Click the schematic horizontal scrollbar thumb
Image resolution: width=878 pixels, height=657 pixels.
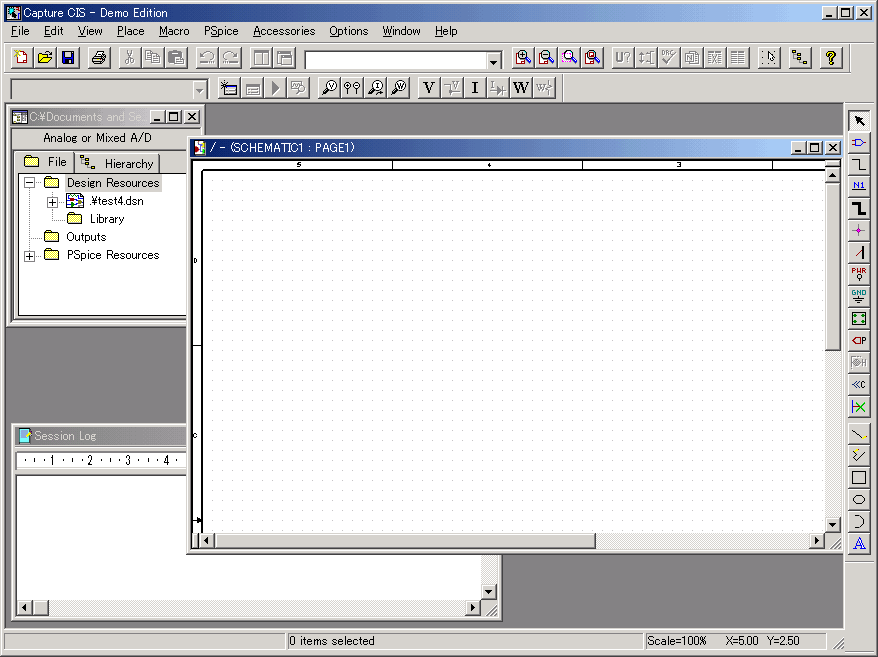tap(405, 541)
